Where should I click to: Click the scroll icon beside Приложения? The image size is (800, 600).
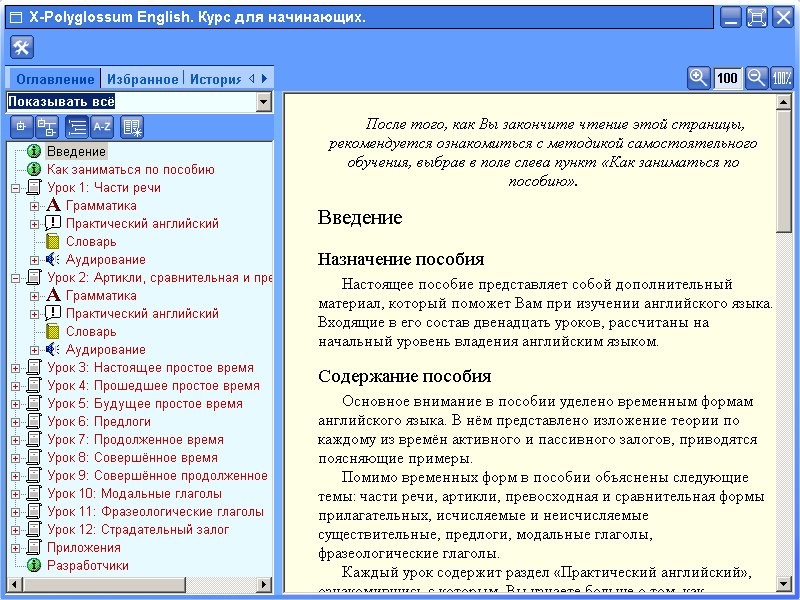[x=34, y=547]
